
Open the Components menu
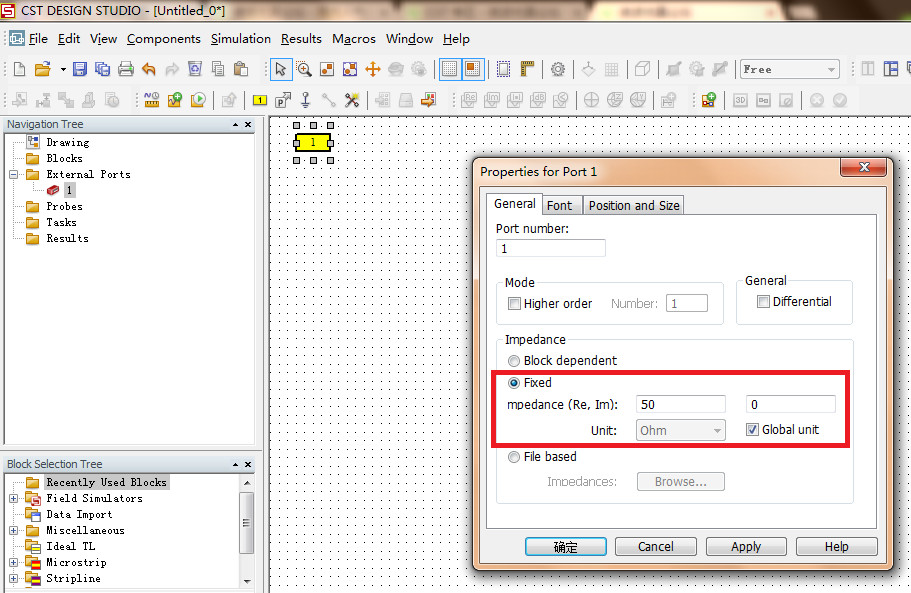click(x=164, y=39)
